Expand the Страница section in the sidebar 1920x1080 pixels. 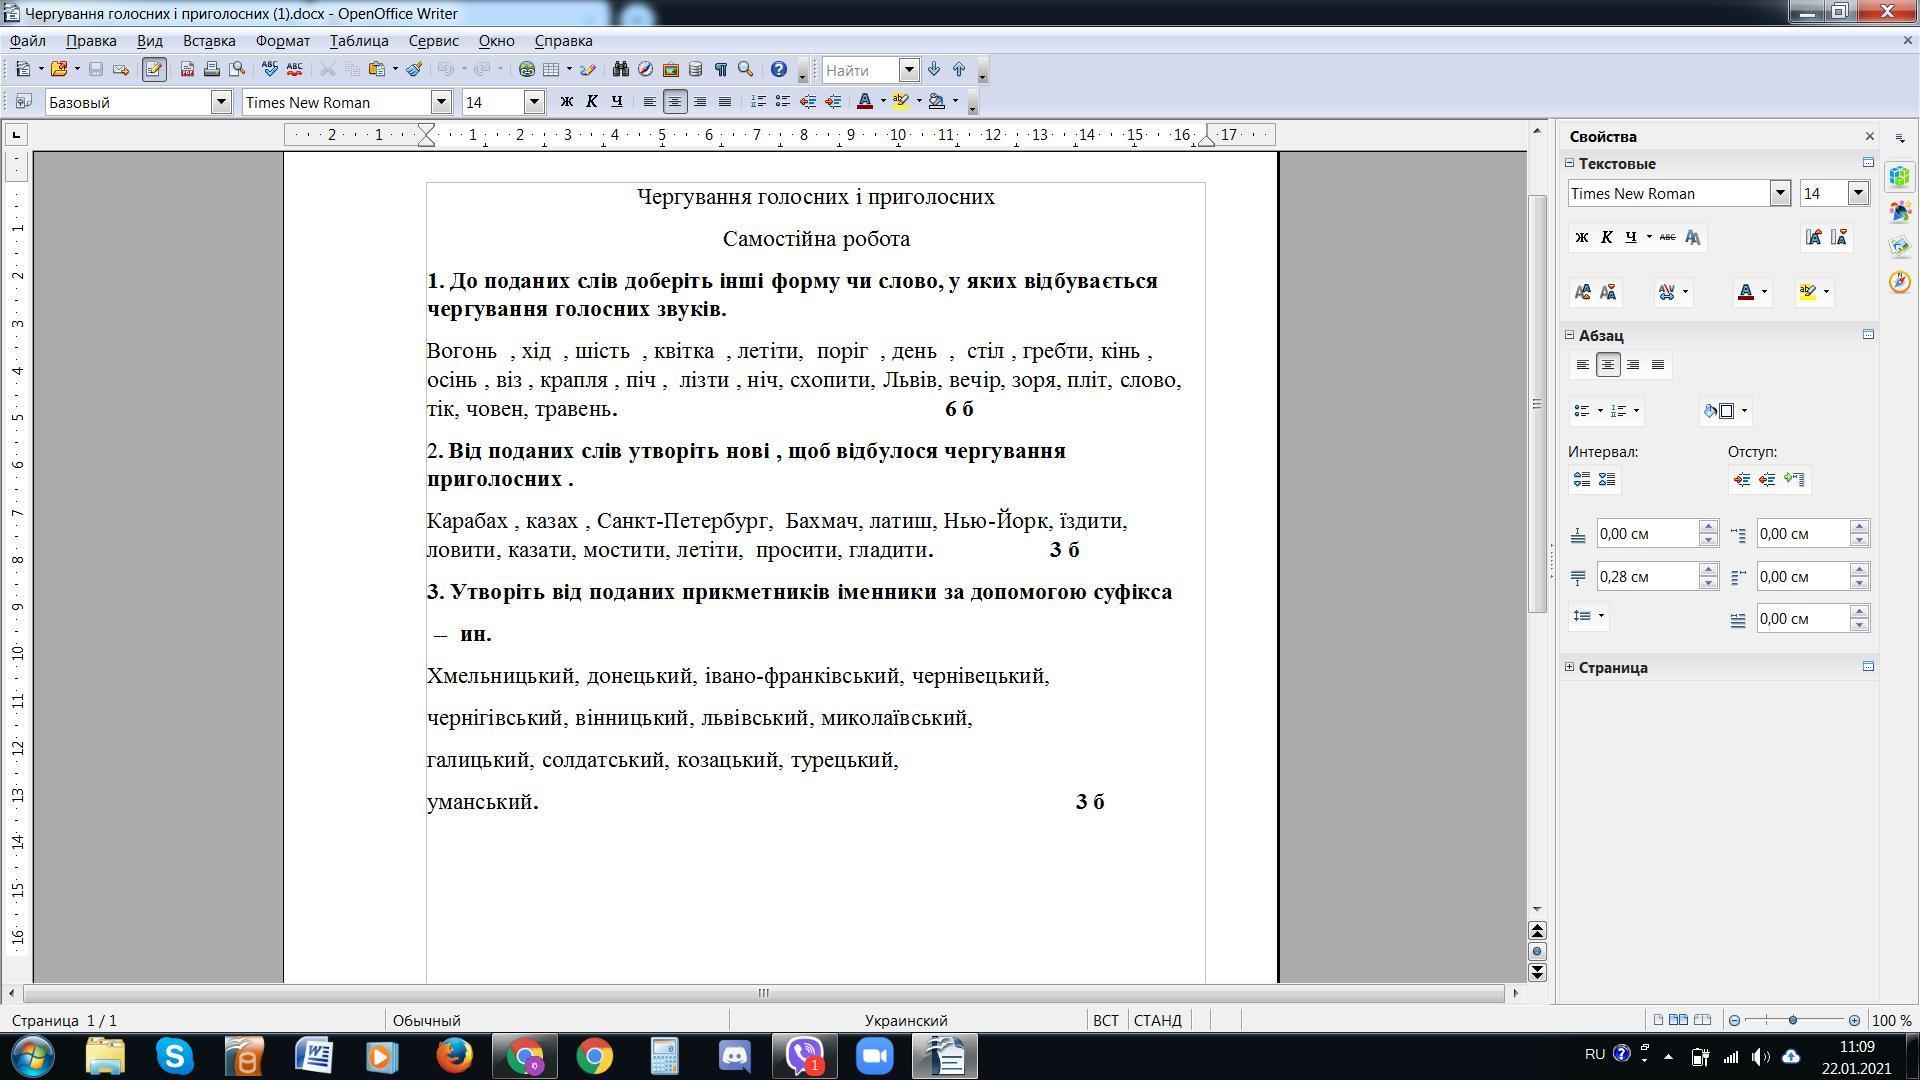coord(1570,667)
